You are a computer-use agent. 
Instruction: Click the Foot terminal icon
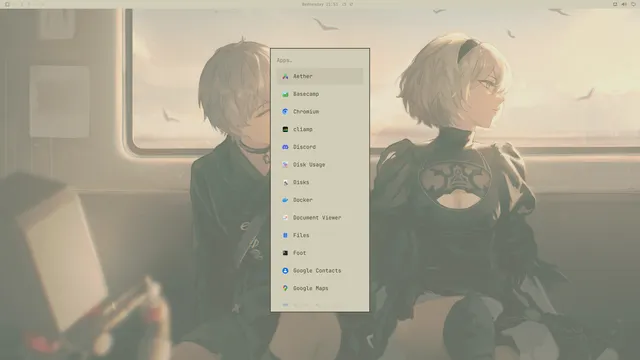285,253
